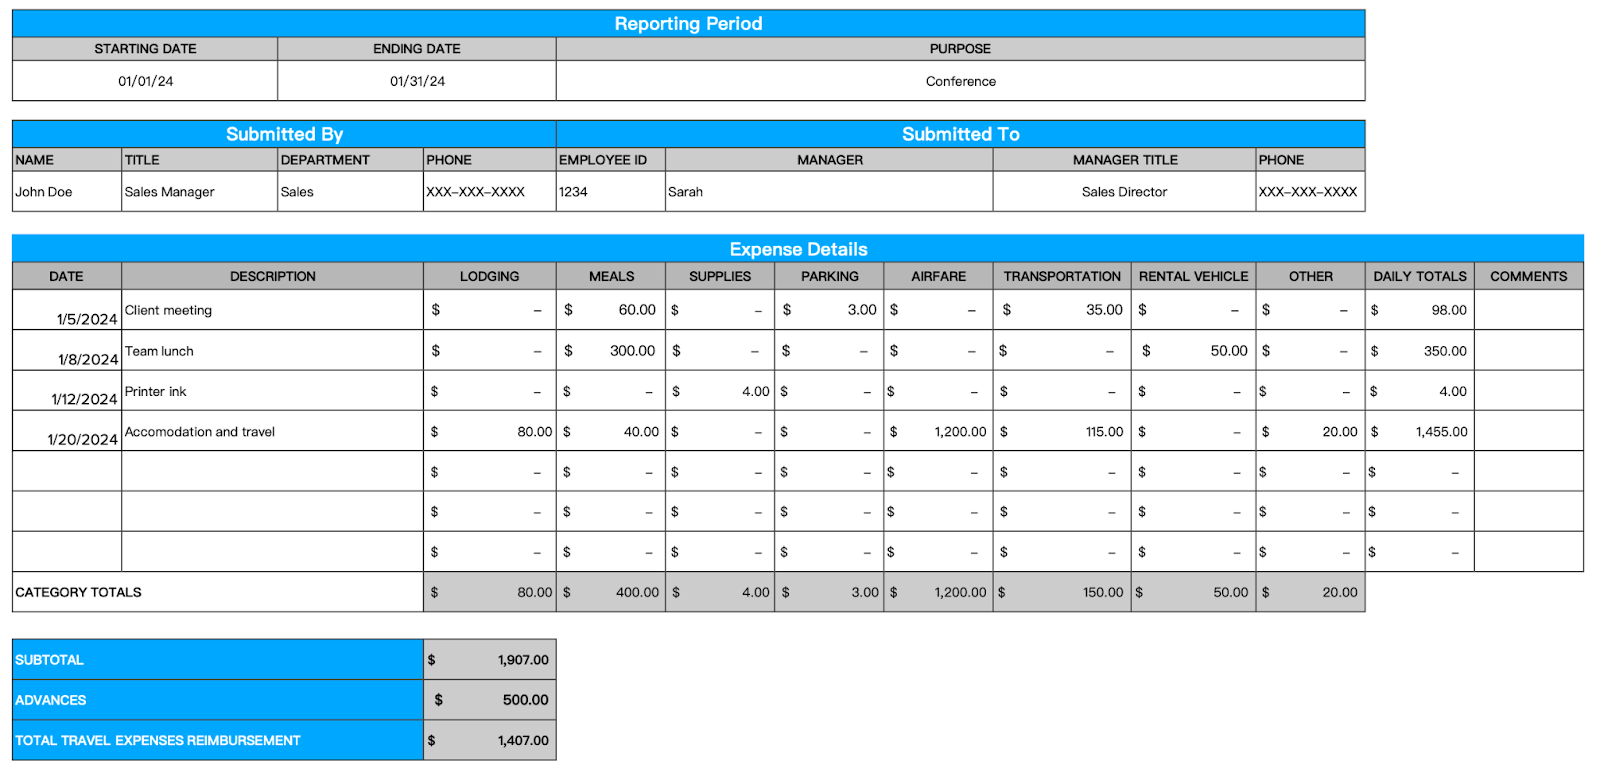
Task: Select the 35.00 transportation amount
Action: point(1062,310)
